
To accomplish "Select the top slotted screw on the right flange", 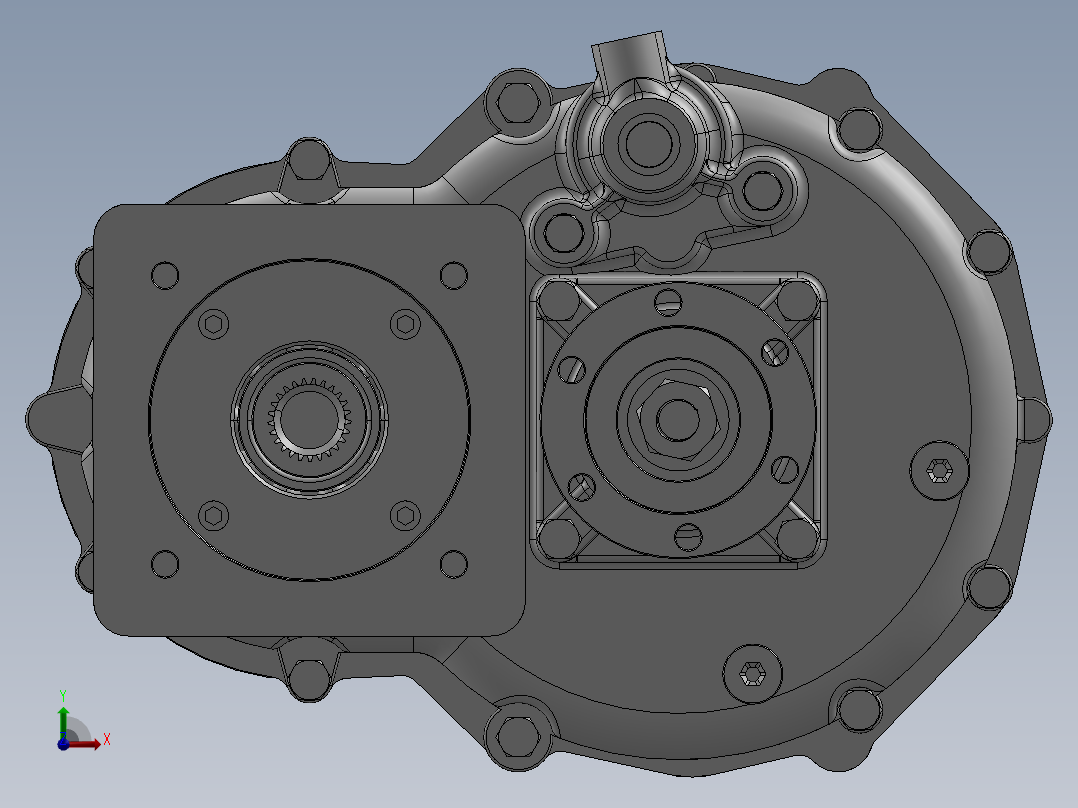I will pos(668,301).
